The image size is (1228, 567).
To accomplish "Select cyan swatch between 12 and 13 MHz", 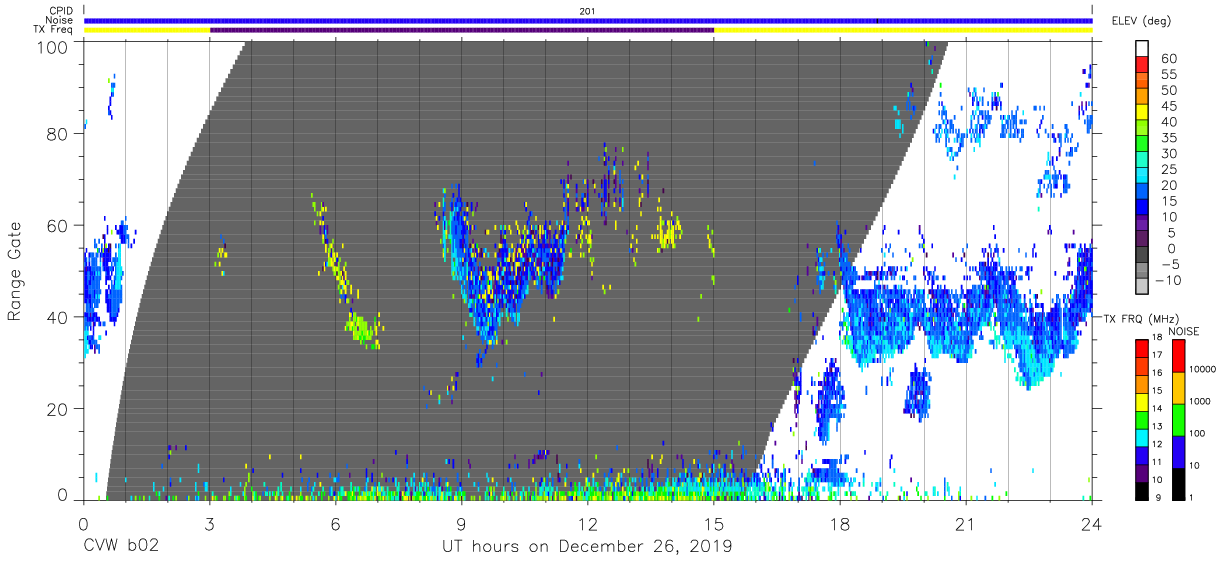I will point(1142,436).
